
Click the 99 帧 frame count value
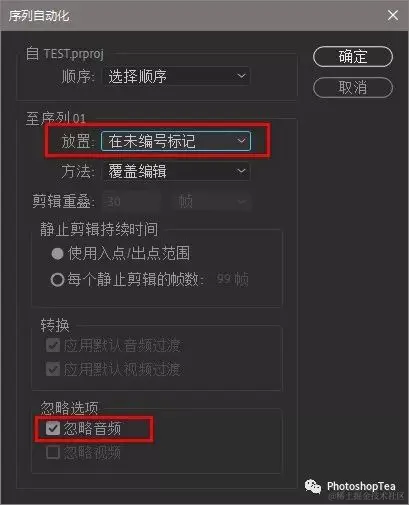click(x=232, y=279)
